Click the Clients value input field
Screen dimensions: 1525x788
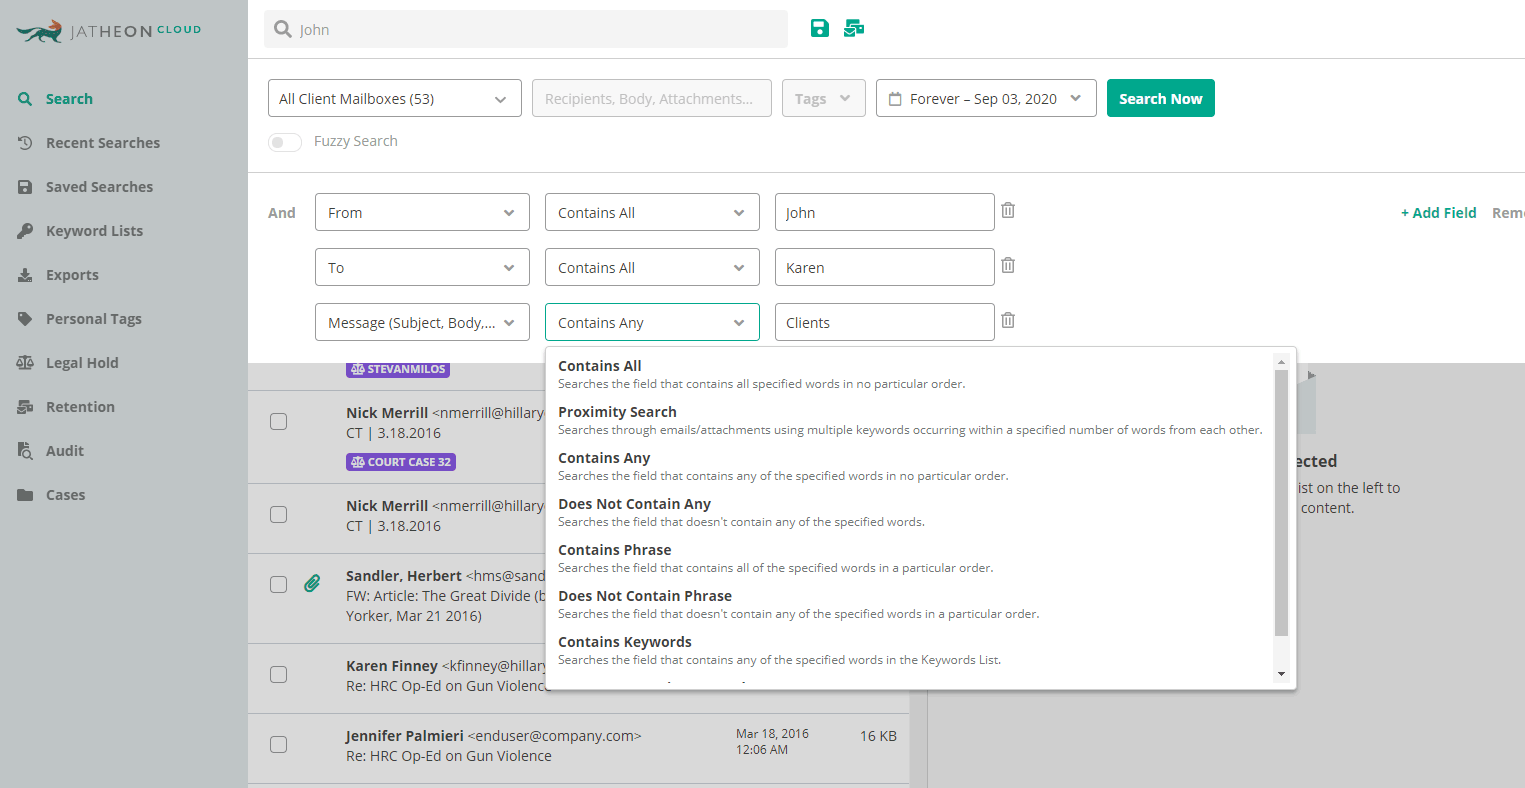coord(883,323)
